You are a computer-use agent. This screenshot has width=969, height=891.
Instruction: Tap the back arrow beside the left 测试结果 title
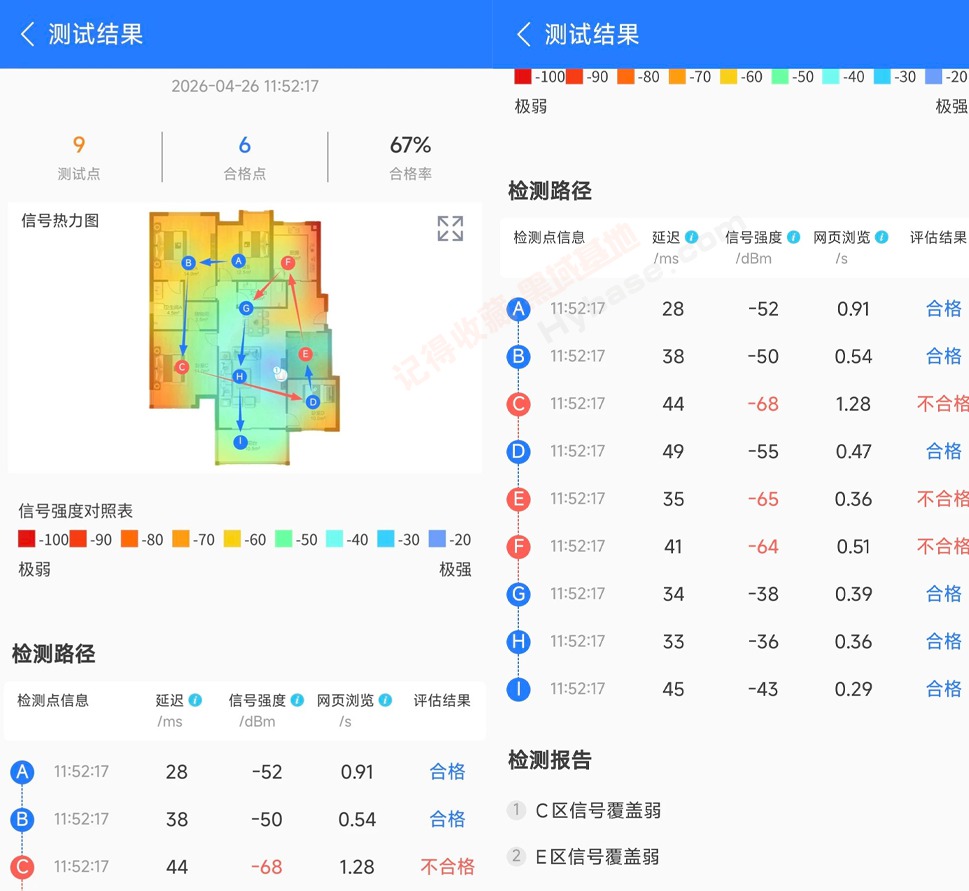coord(27,34)
